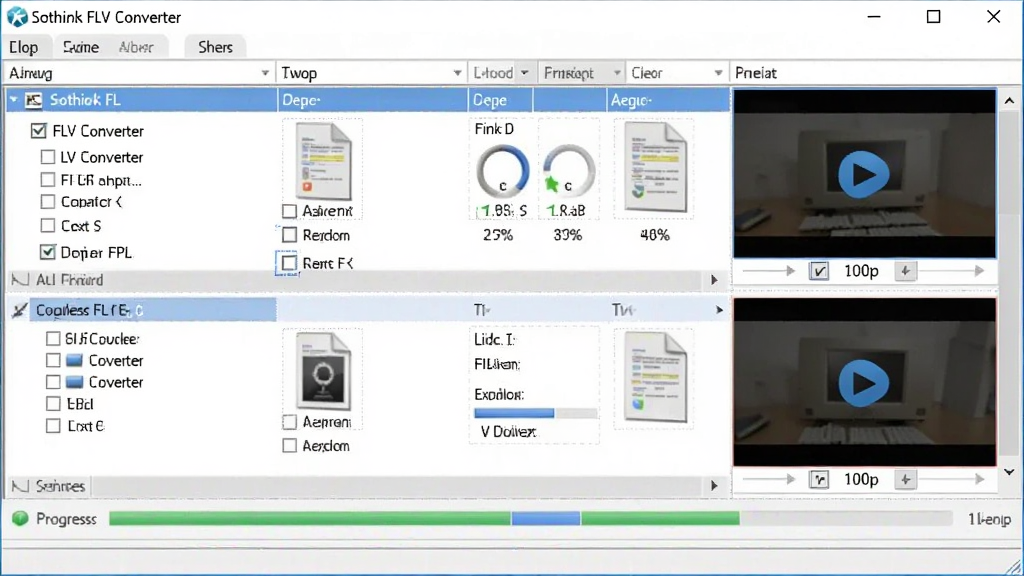Image resolution: width=1024 pixels, height=576 pixels.
Task: Expand the Ltood dropdown arrow
Action: pyautogui.click(x=524, y=72)
